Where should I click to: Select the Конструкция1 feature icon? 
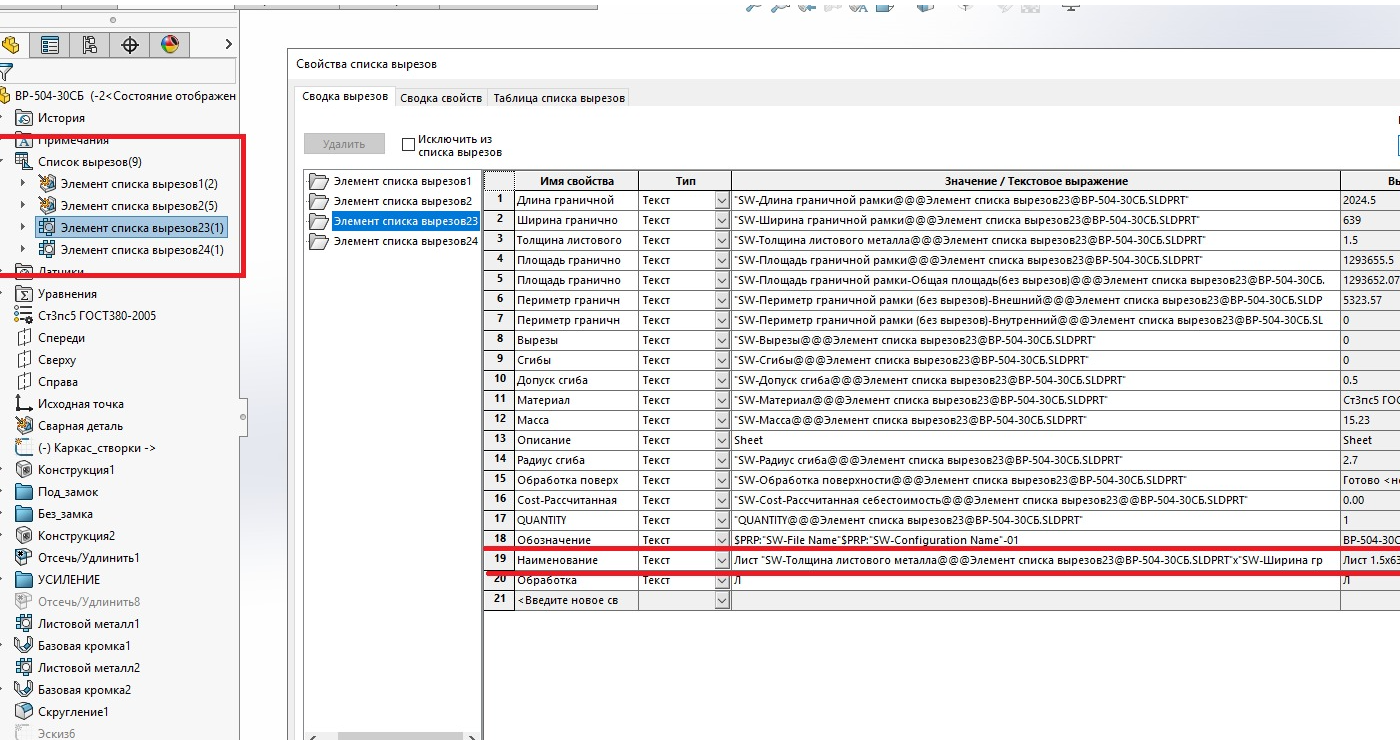click(x=24, y=470)
